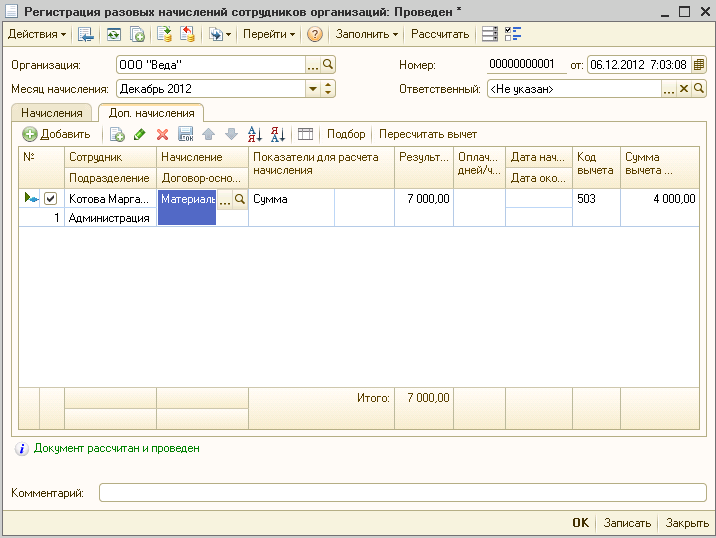Switch to the Доп. начисления tab
The height and width of the screenshot is (538, 716).
[151, 113]
